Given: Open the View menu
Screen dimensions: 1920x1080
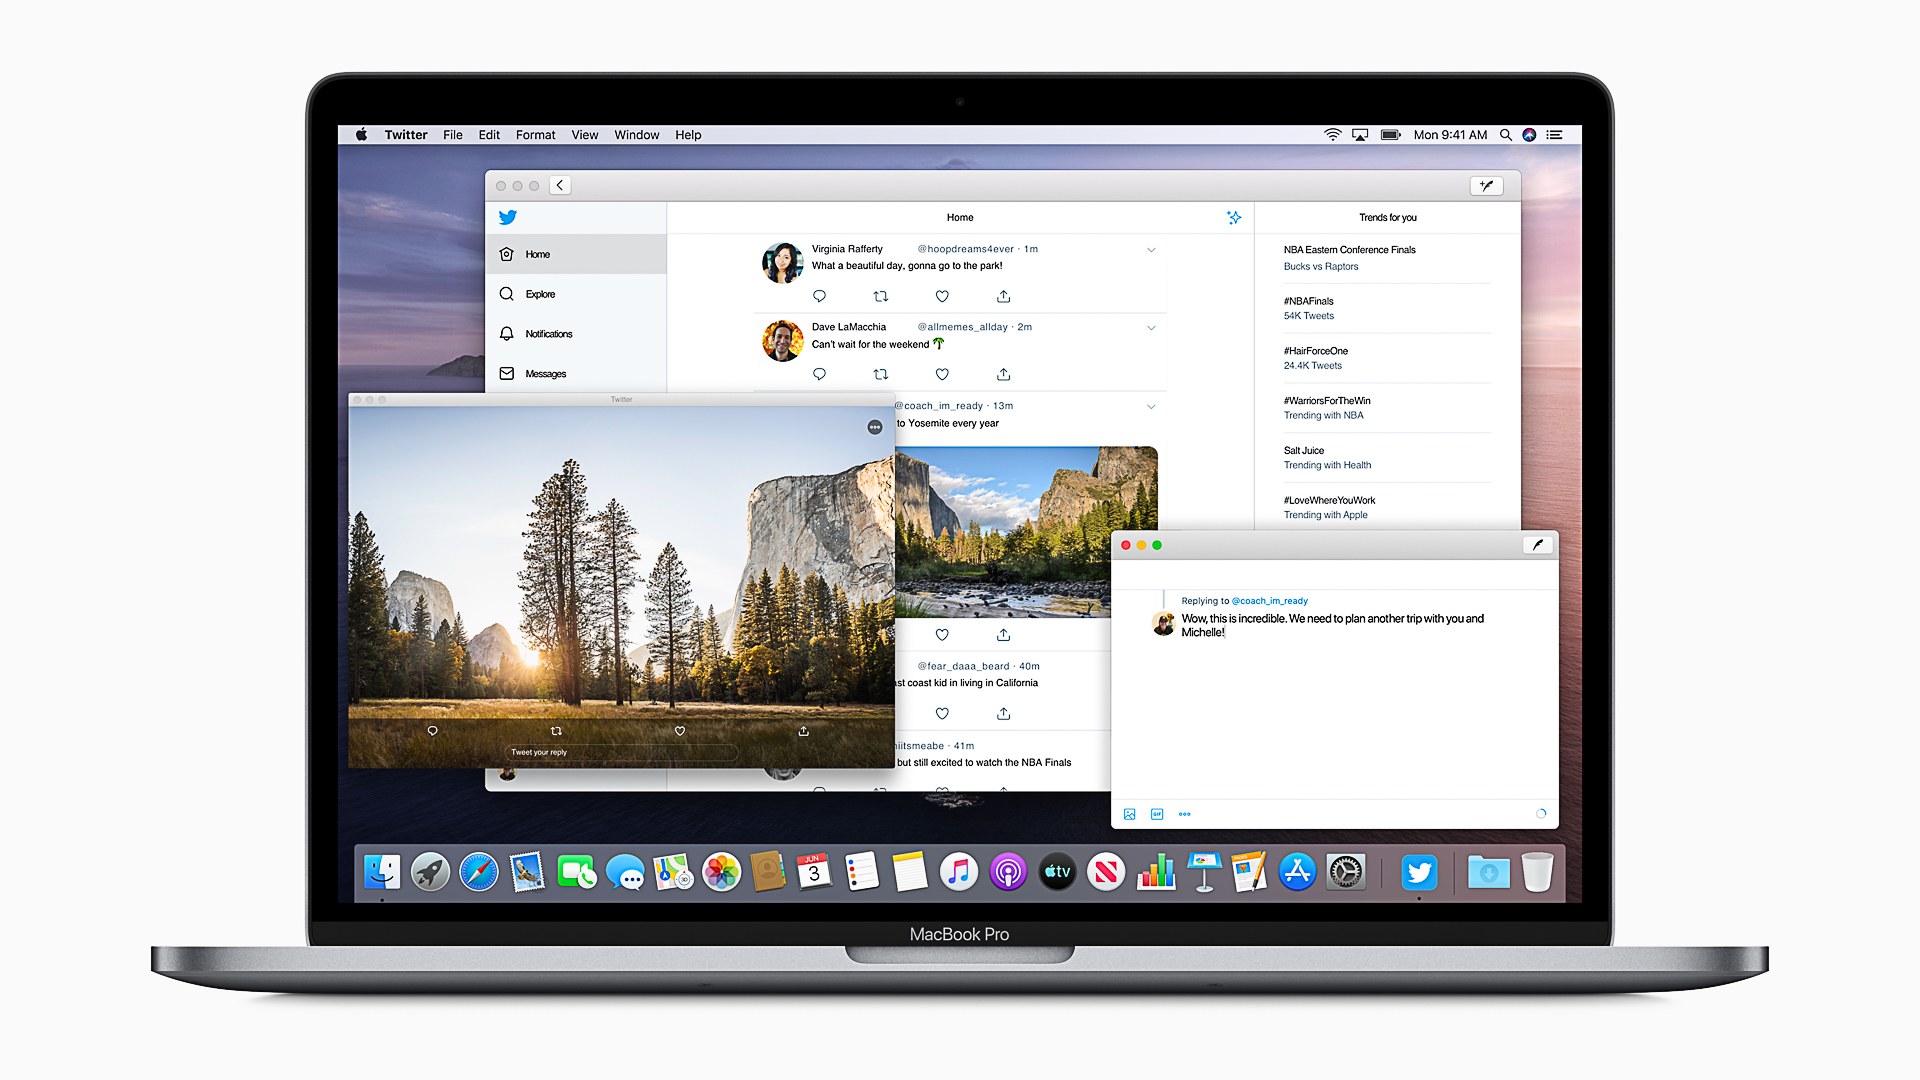Looking at the screenshot, I should (585, 135).
